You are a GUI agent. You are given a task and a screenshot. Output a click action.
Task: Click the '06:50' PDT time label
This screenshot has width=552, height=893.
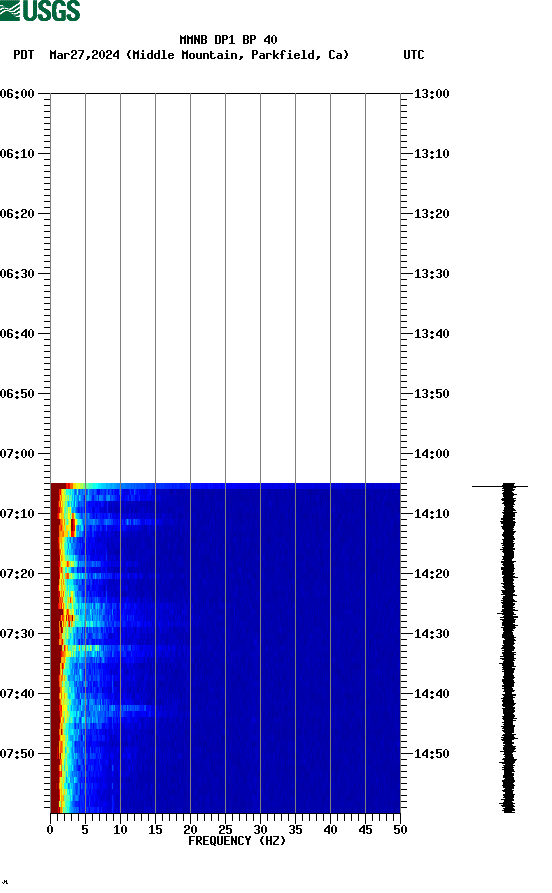click(17, 394)
